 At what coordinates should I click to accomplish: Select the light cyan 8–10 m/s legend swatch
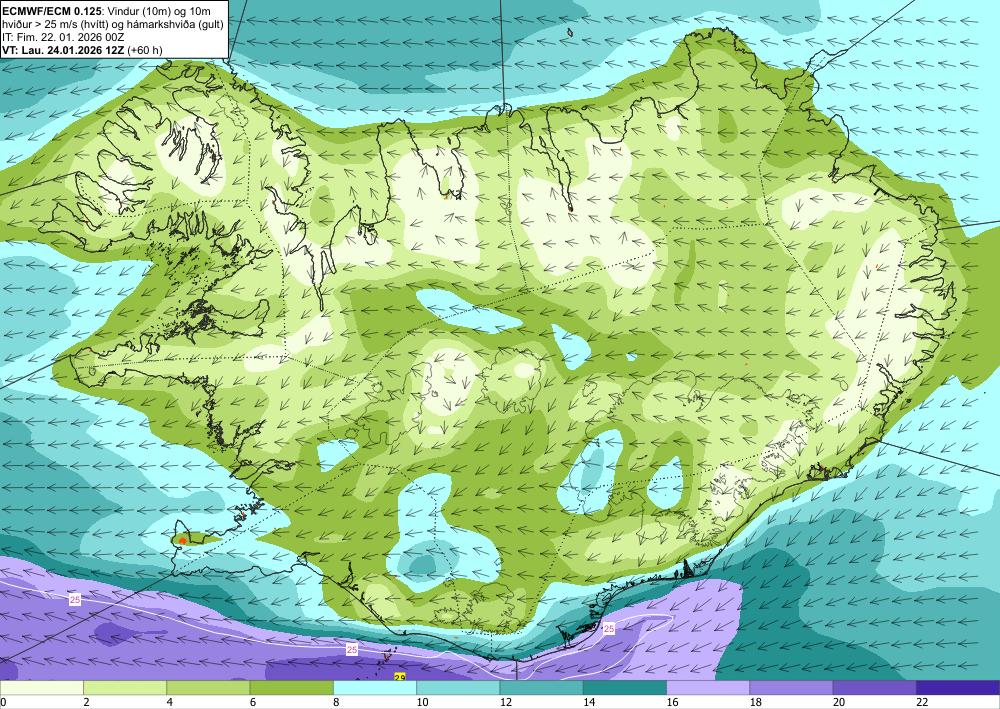[375, 687]
